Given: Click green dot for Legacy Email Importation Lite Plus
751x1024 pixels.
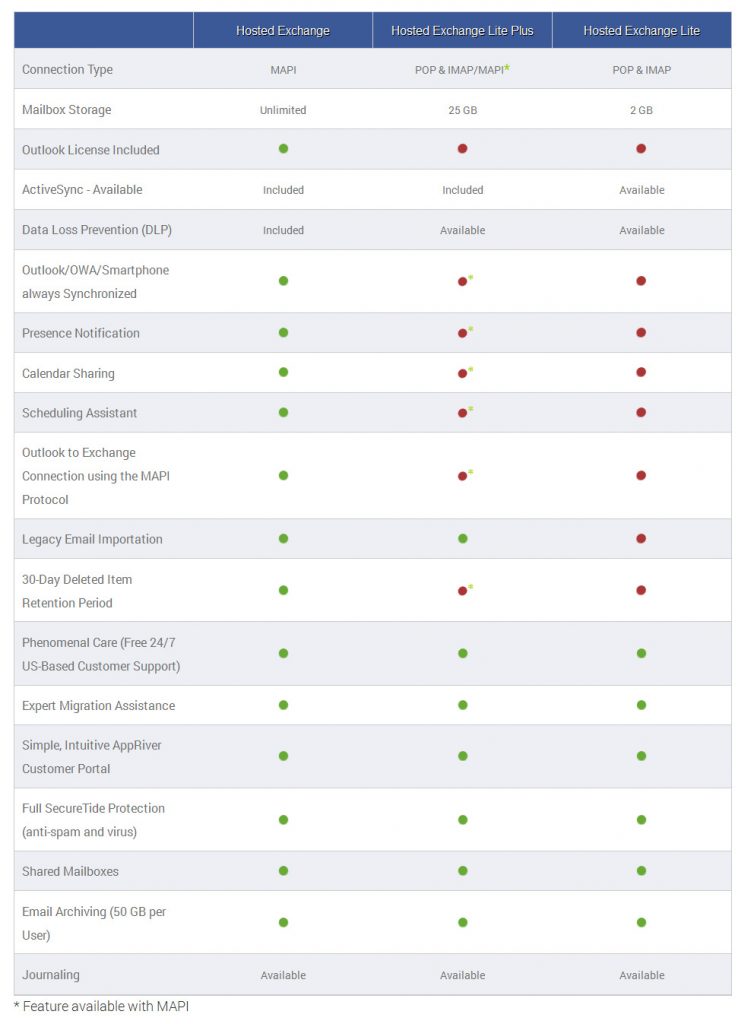Looking at the screenshot, I should (x=462, y=539).
